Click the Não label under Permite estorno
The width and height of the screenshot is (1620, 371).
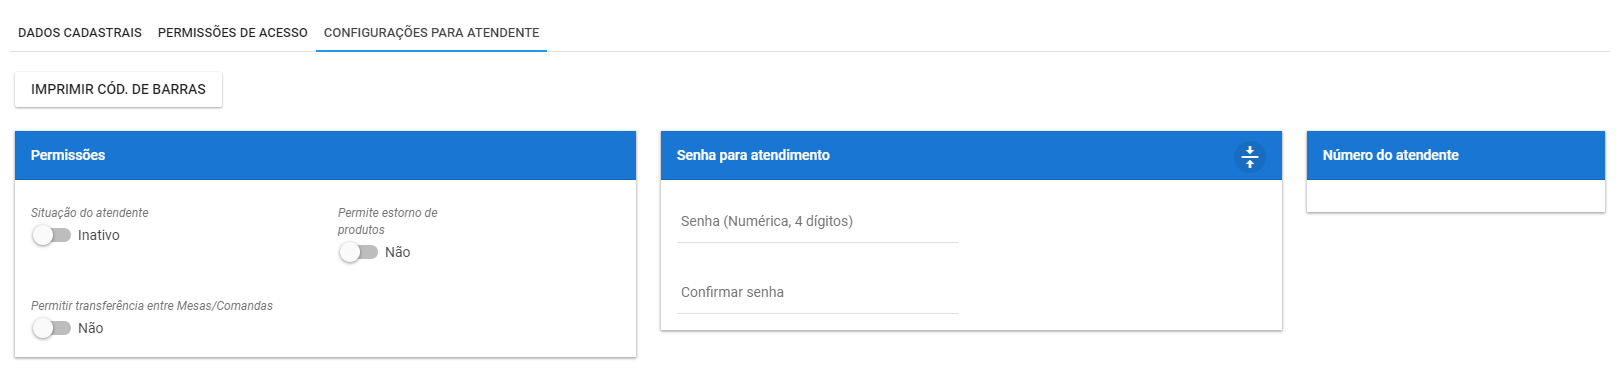click(398, 252)
